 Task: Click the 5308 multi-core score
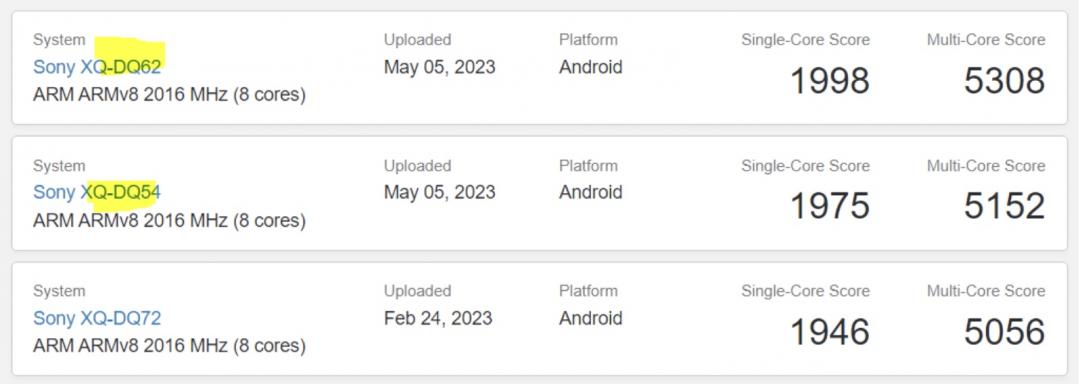tap(1004, 81)
